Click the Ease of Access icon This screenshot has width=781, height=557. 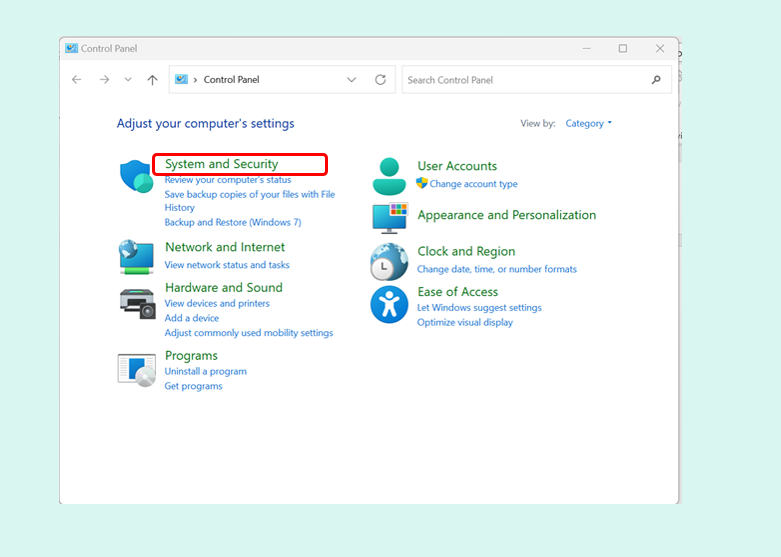389,304
